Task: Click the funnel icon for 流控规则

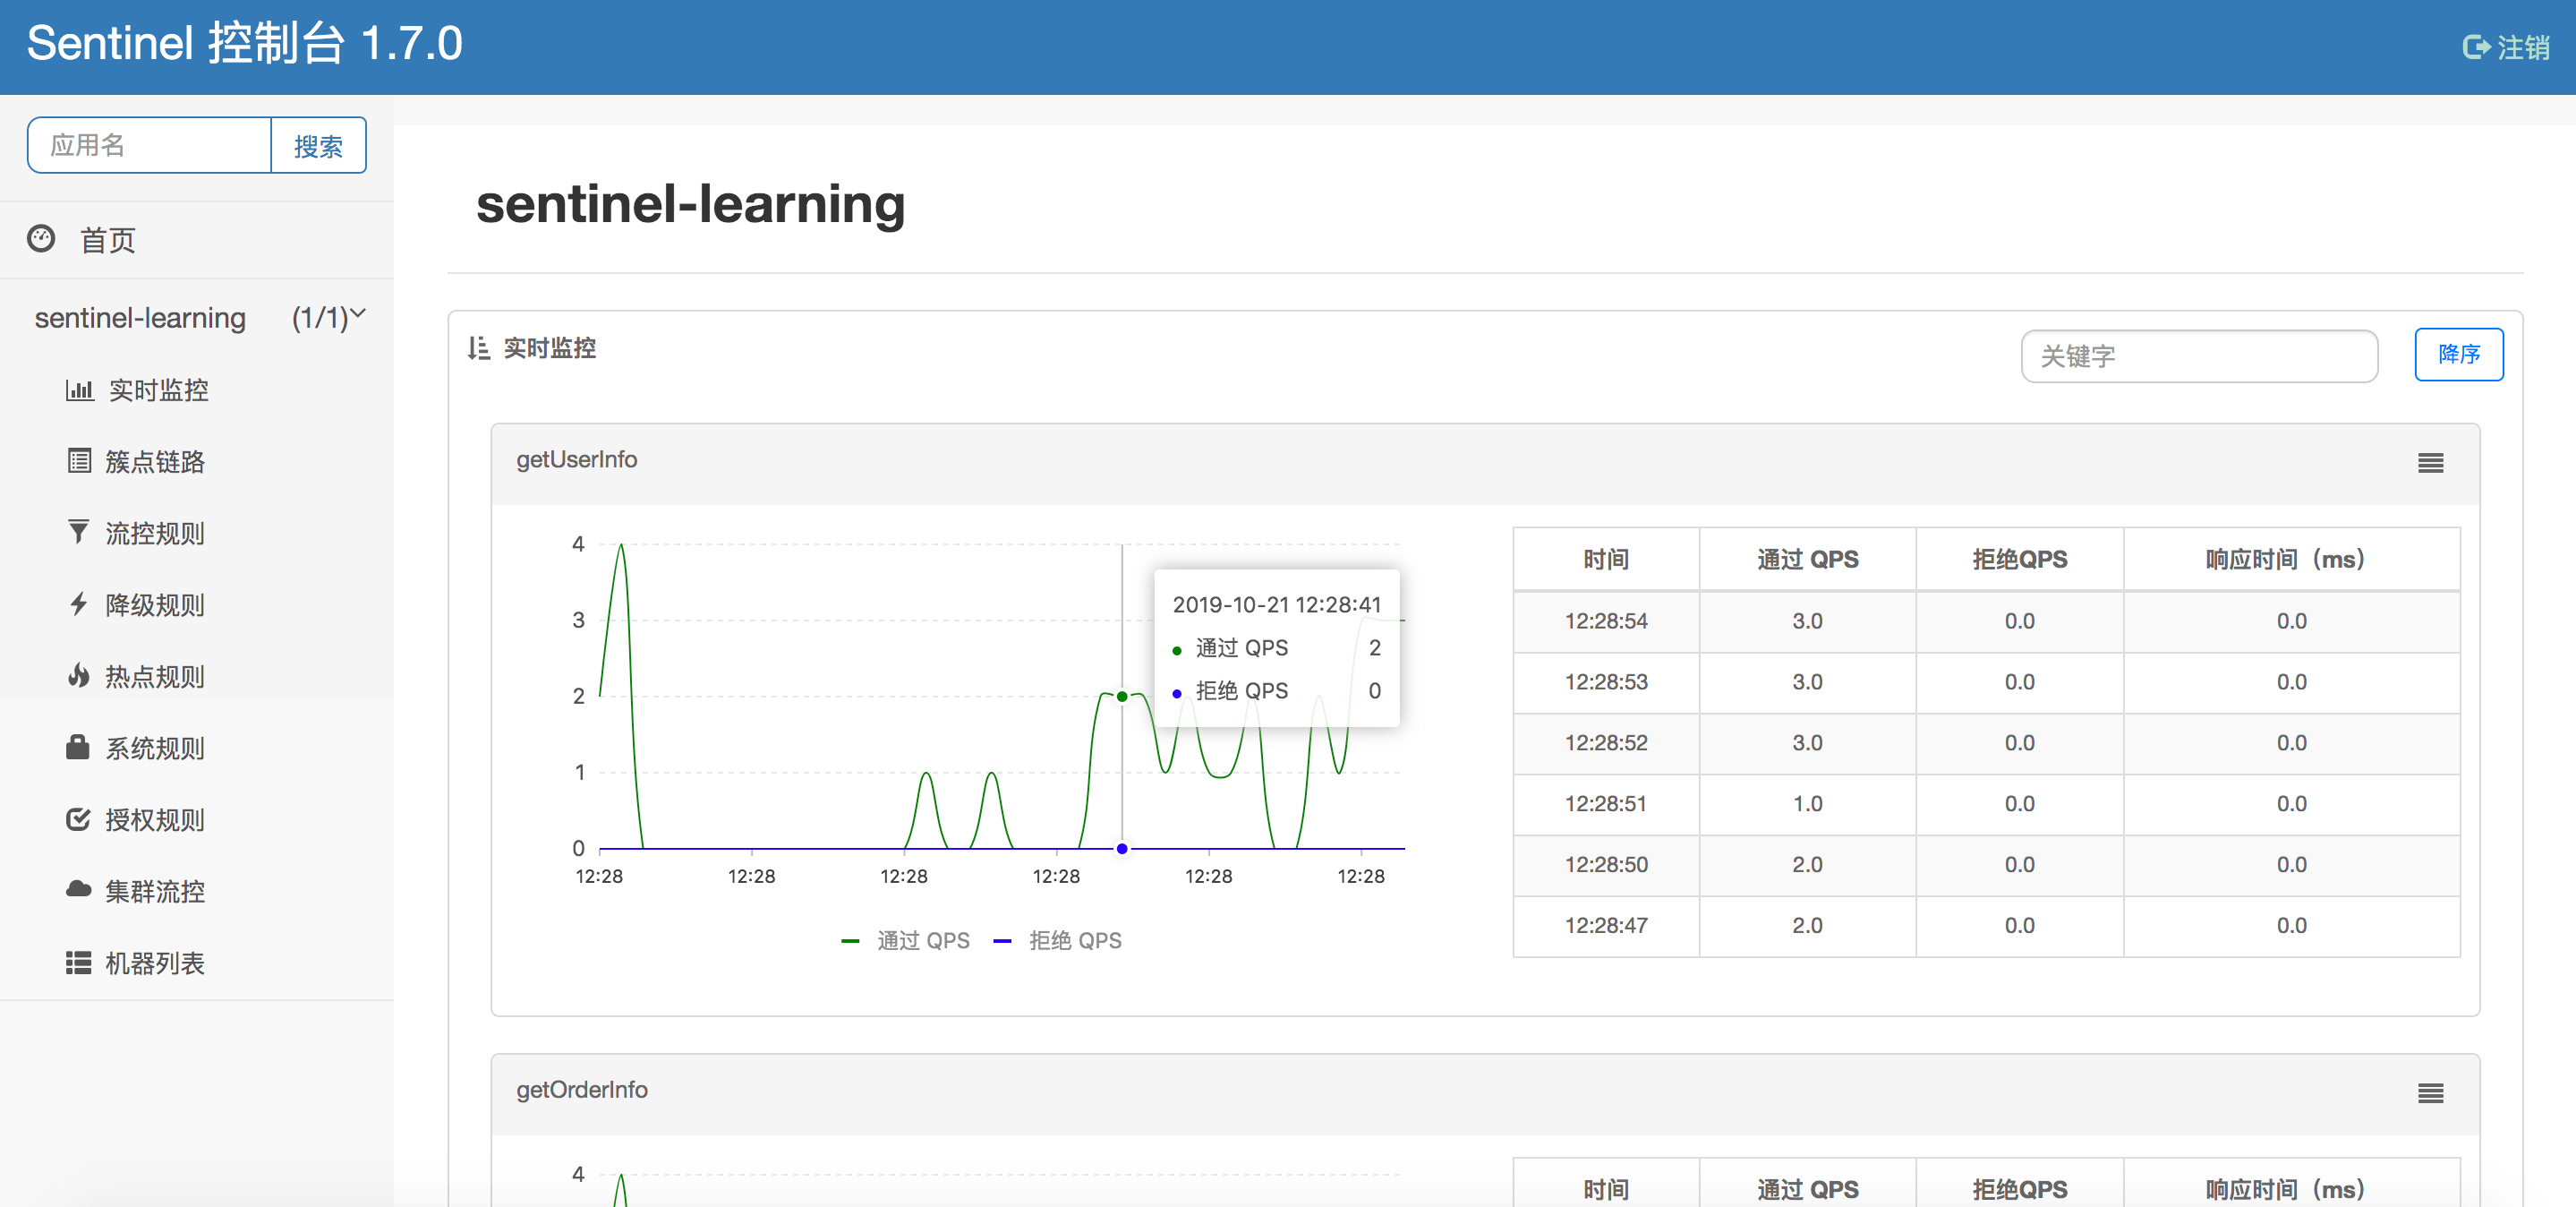Action: tap(78, 532)
